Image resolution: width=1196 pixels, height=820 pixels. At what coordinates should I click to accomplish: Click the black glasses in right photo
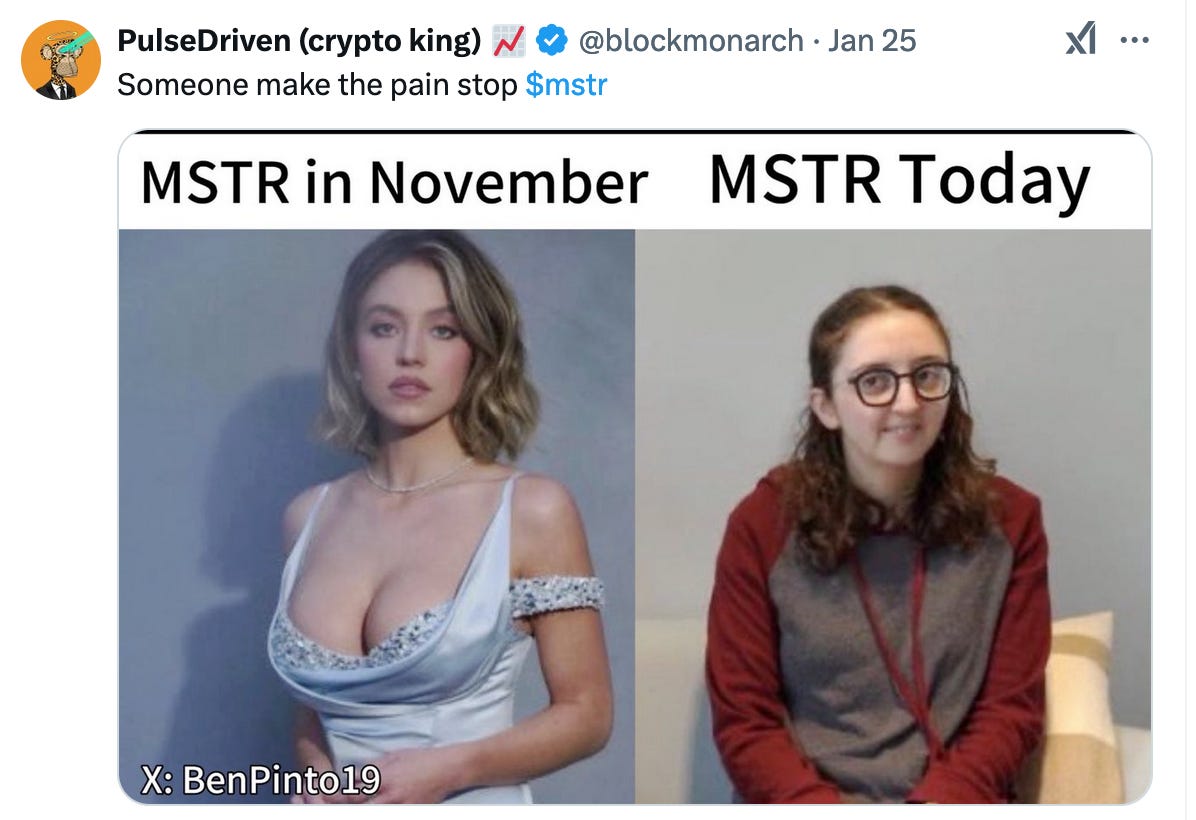(902, 384)
